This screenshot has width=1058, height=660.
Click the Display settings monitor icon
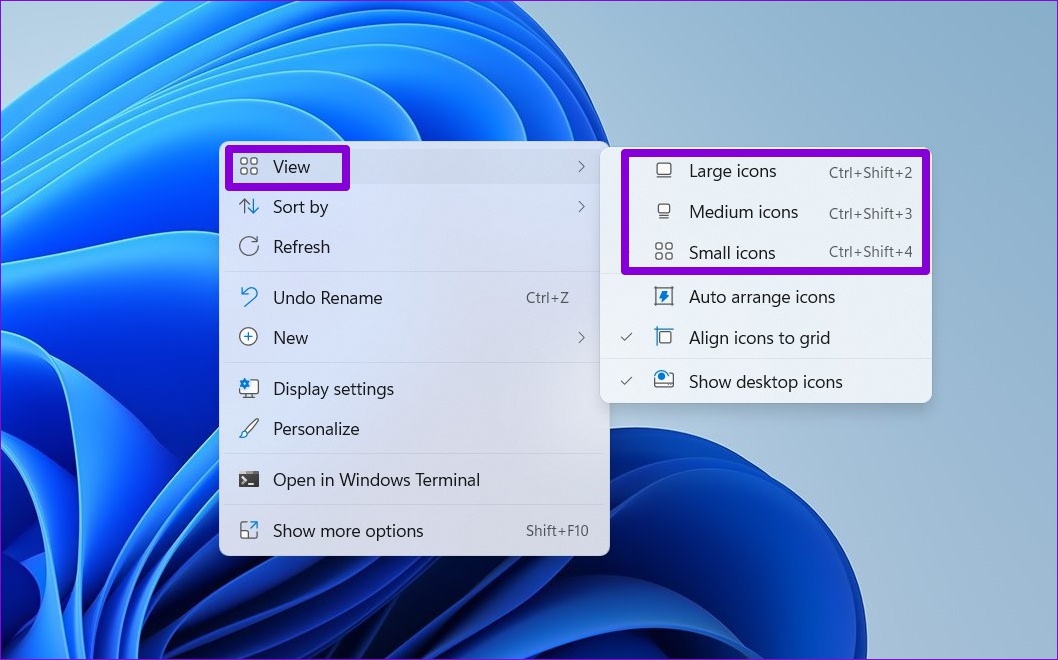tap(249, 388)
